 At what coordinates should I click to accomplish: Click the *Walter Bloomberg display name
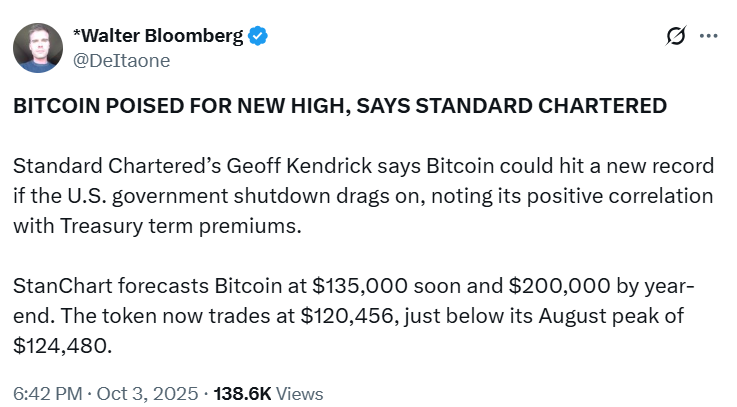point(159,37)
